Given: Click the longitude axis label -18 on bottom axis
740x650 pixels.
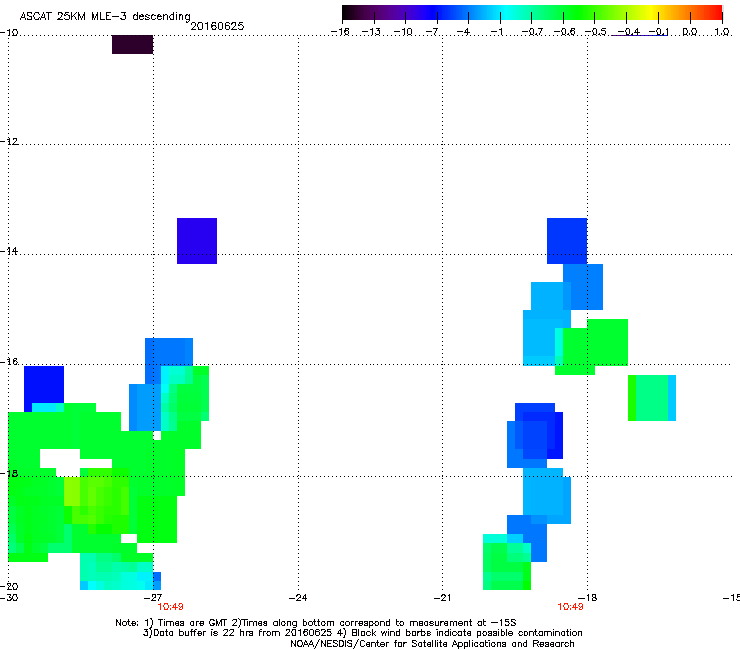Looking at the screenshot, I should click(x=588, y=598).
